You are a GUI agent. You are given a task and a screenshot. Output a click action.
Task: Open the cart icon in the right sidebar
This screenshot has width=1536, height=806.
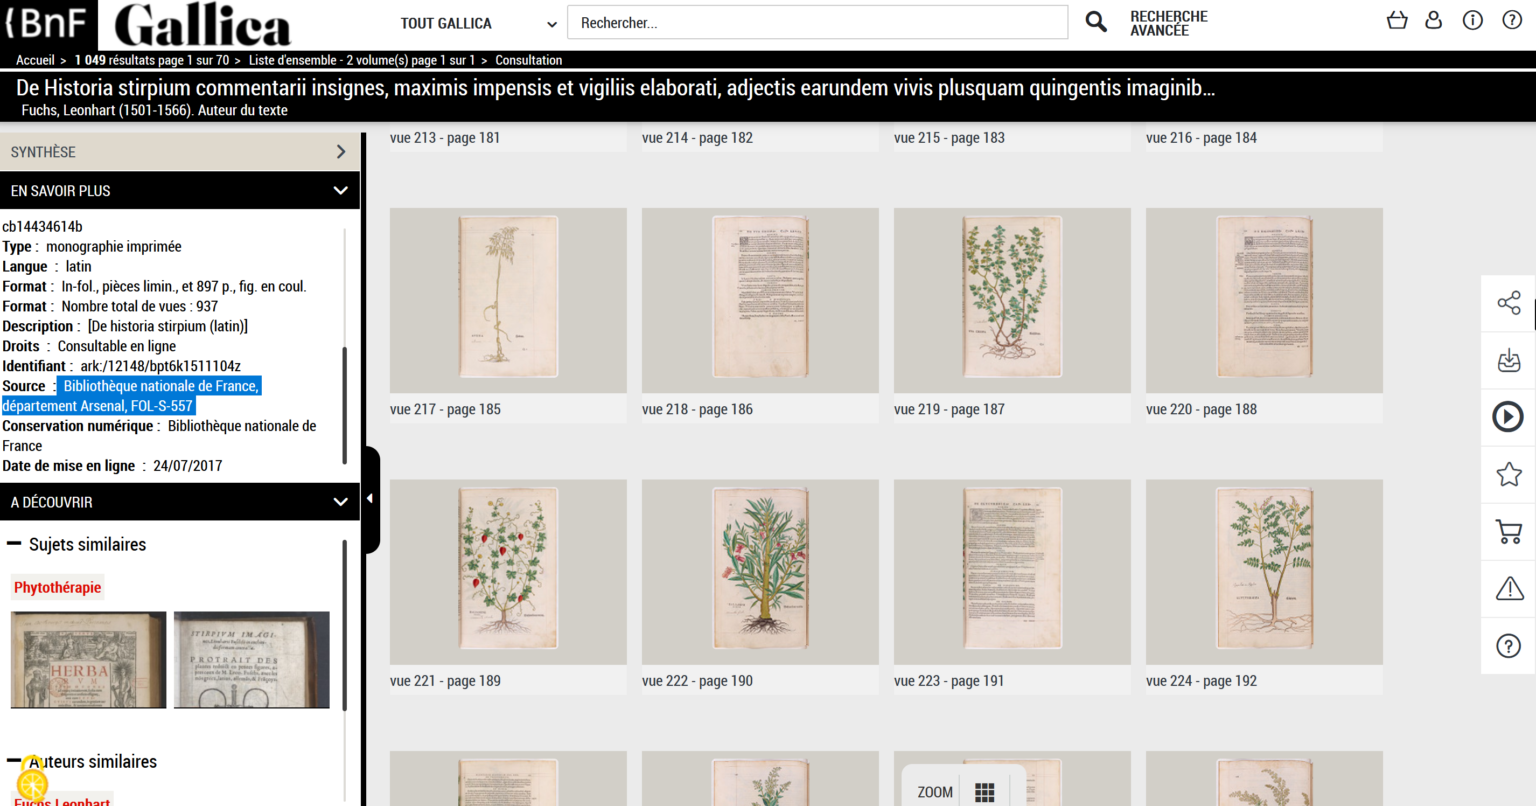[x=1507, y=531]
